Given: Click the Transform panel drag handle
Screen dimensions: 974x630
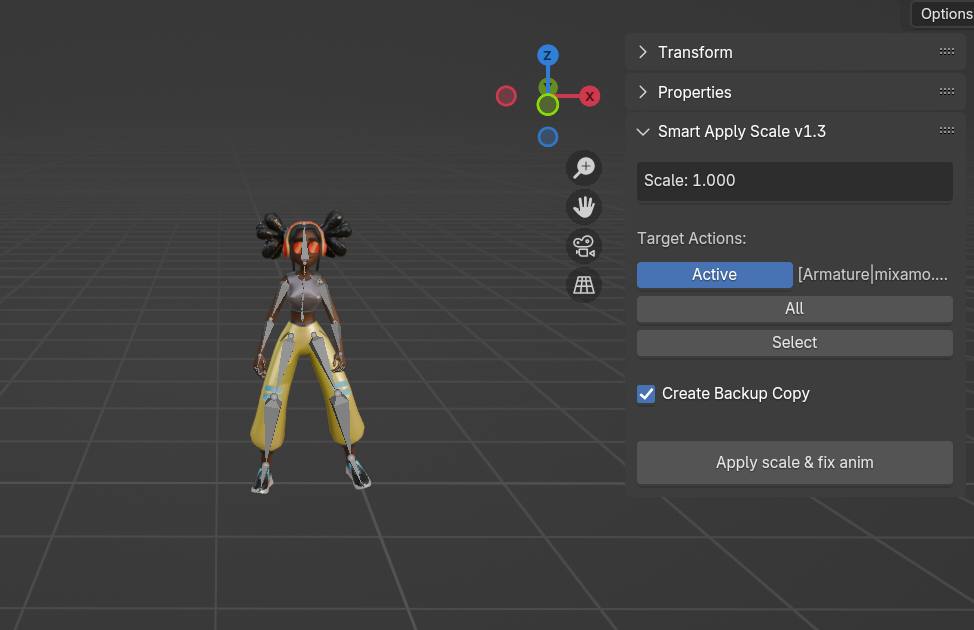Looking at the screenshot, I should click(947, 52).
